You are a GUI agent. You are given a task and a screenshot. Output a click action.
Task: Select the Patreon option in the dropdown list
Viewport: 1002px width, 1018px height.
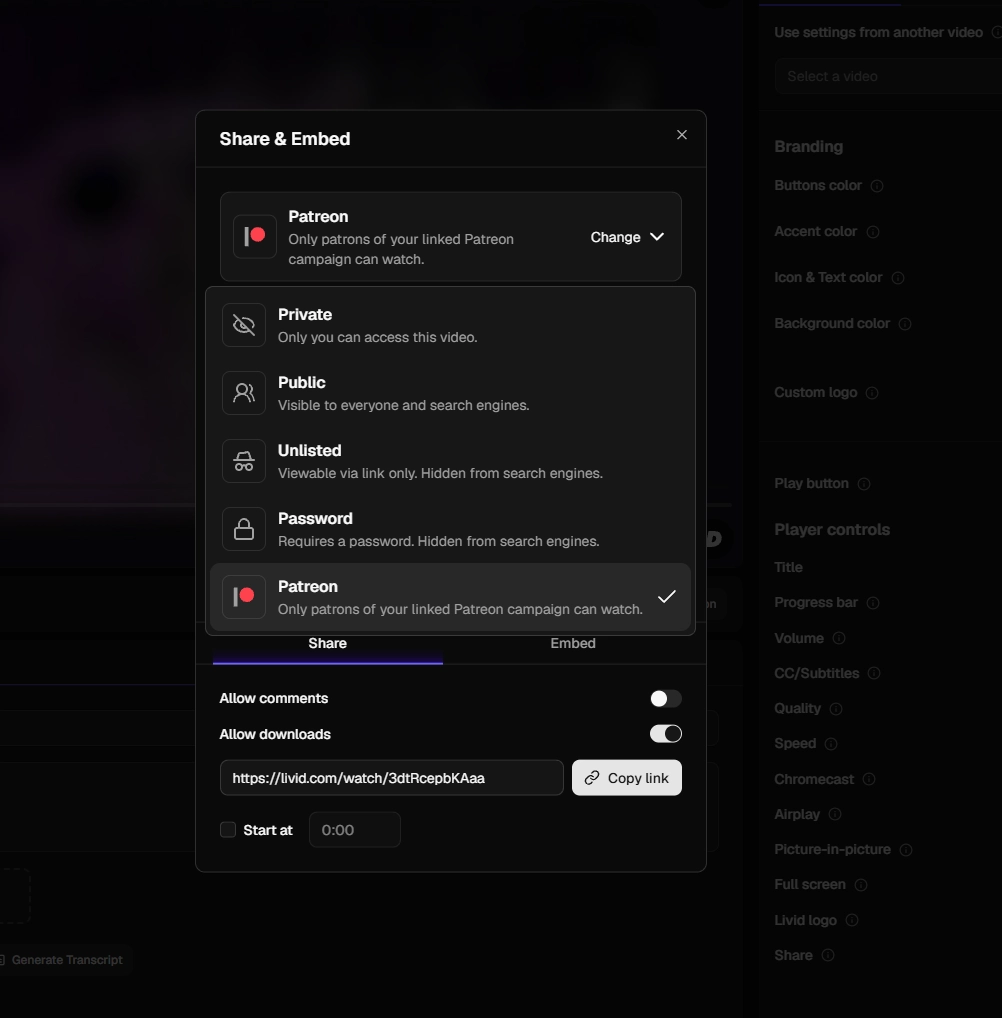[450, 597]
